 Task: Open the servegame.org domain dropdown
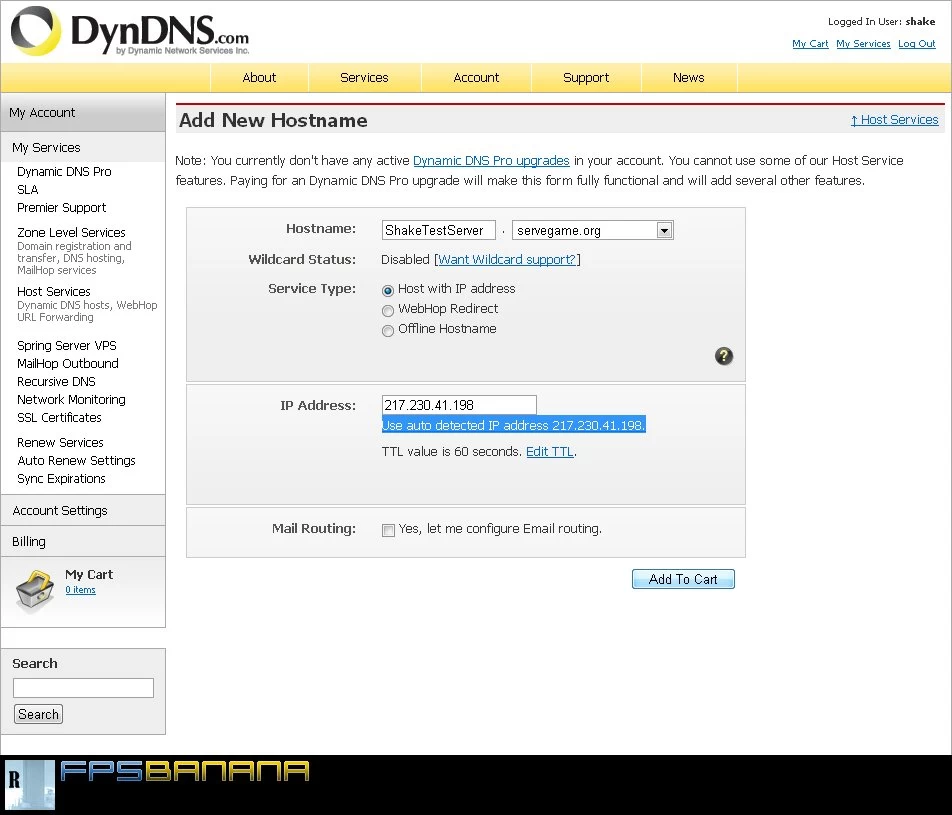(x=664, y=230)
